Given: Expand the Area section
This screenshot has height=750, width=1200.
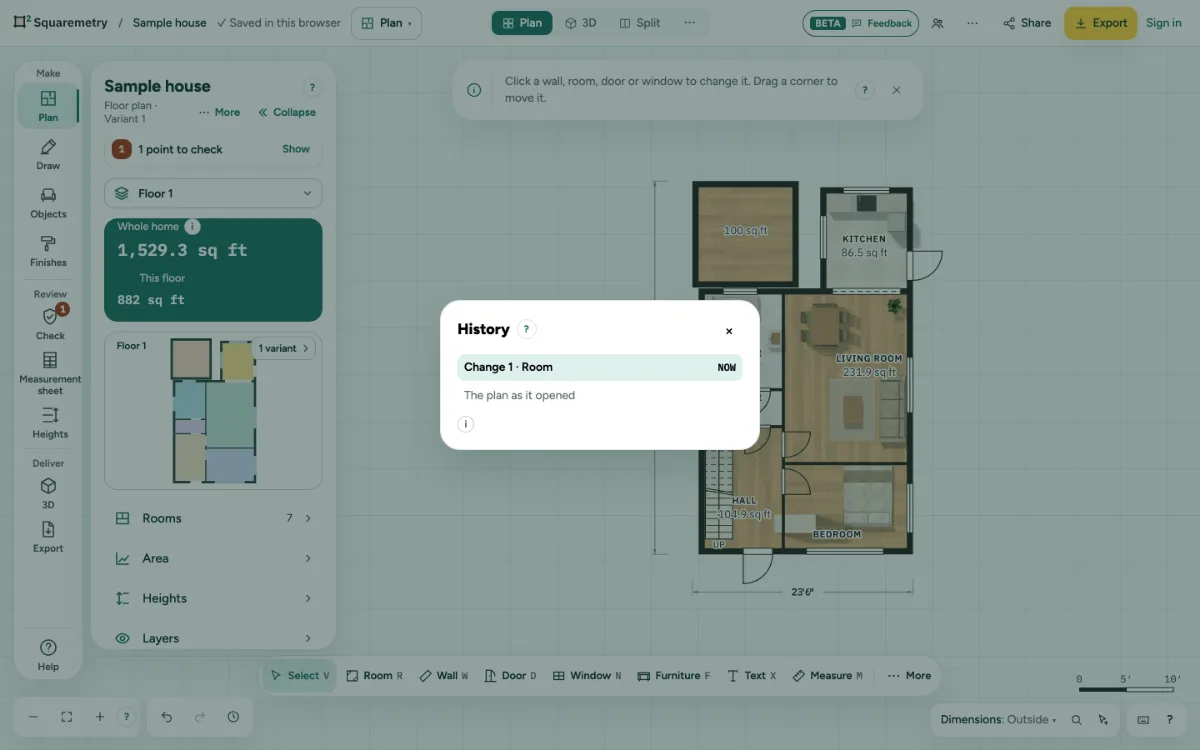Looking at the screenshot, I should tap(213, 558).
